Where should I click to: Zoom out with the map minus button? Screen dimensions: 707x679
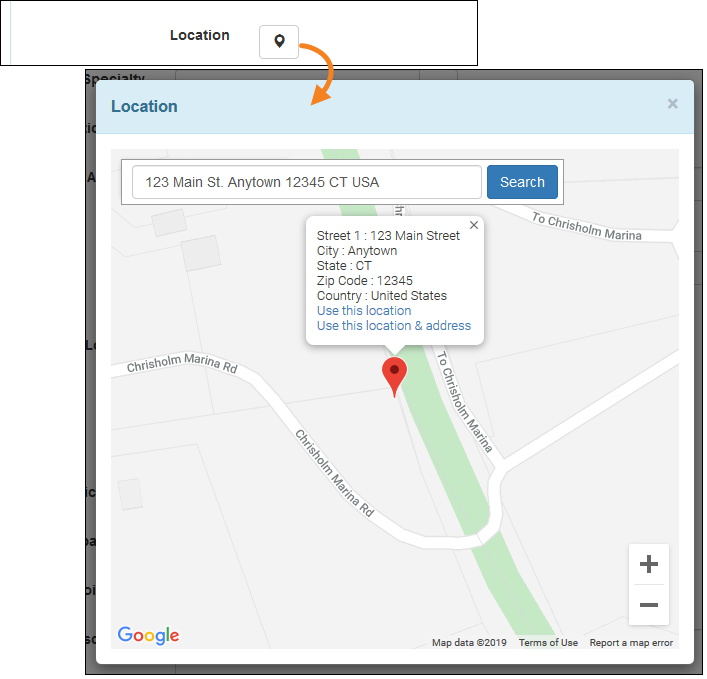(648, 605)
